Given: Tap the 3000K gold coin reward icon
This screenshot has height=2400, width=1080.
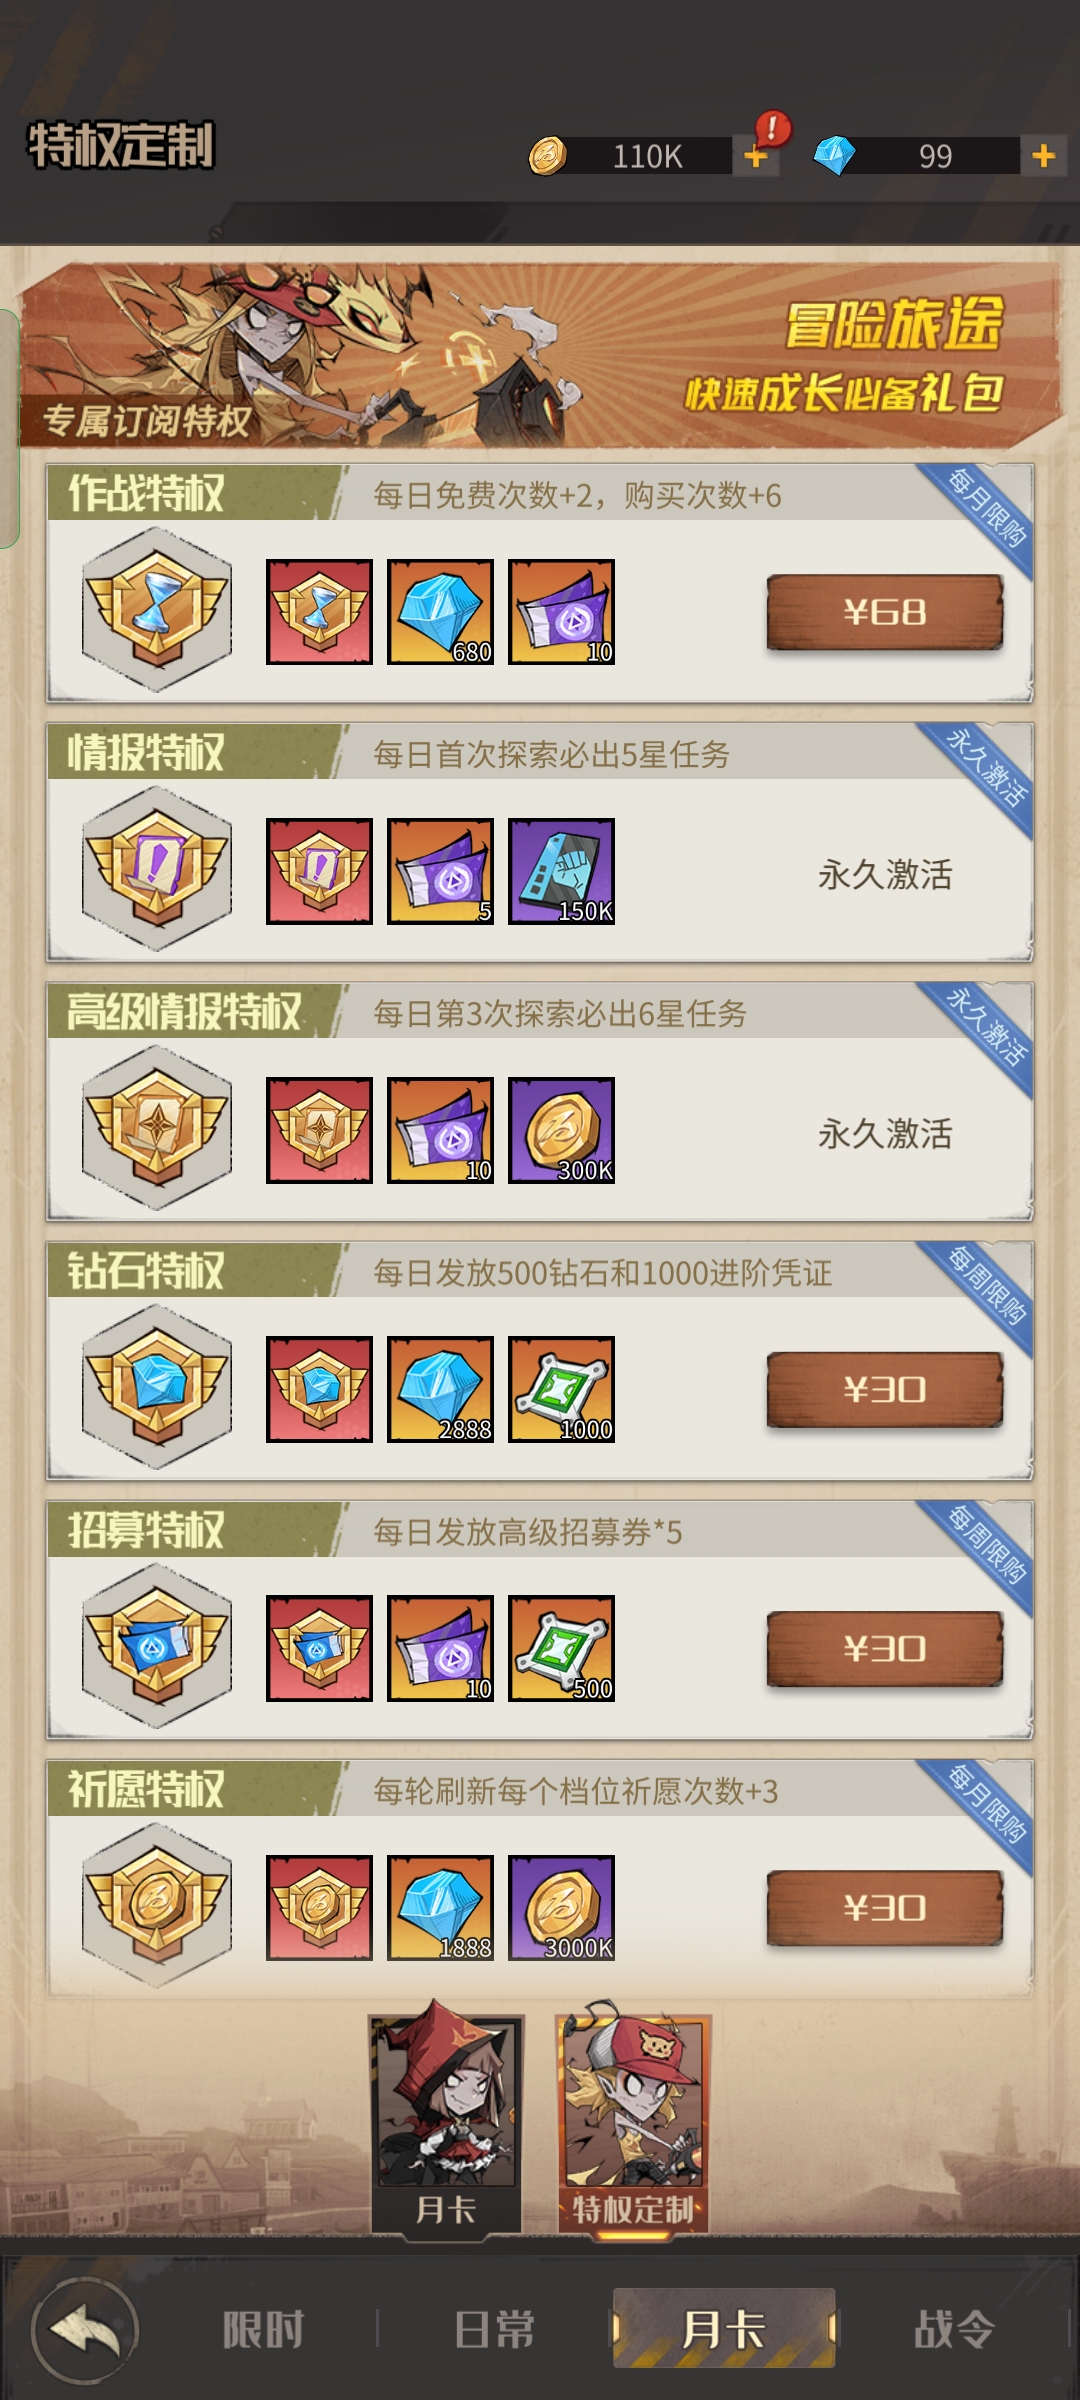Looking at the screenshot, I should pos(561,1908).
